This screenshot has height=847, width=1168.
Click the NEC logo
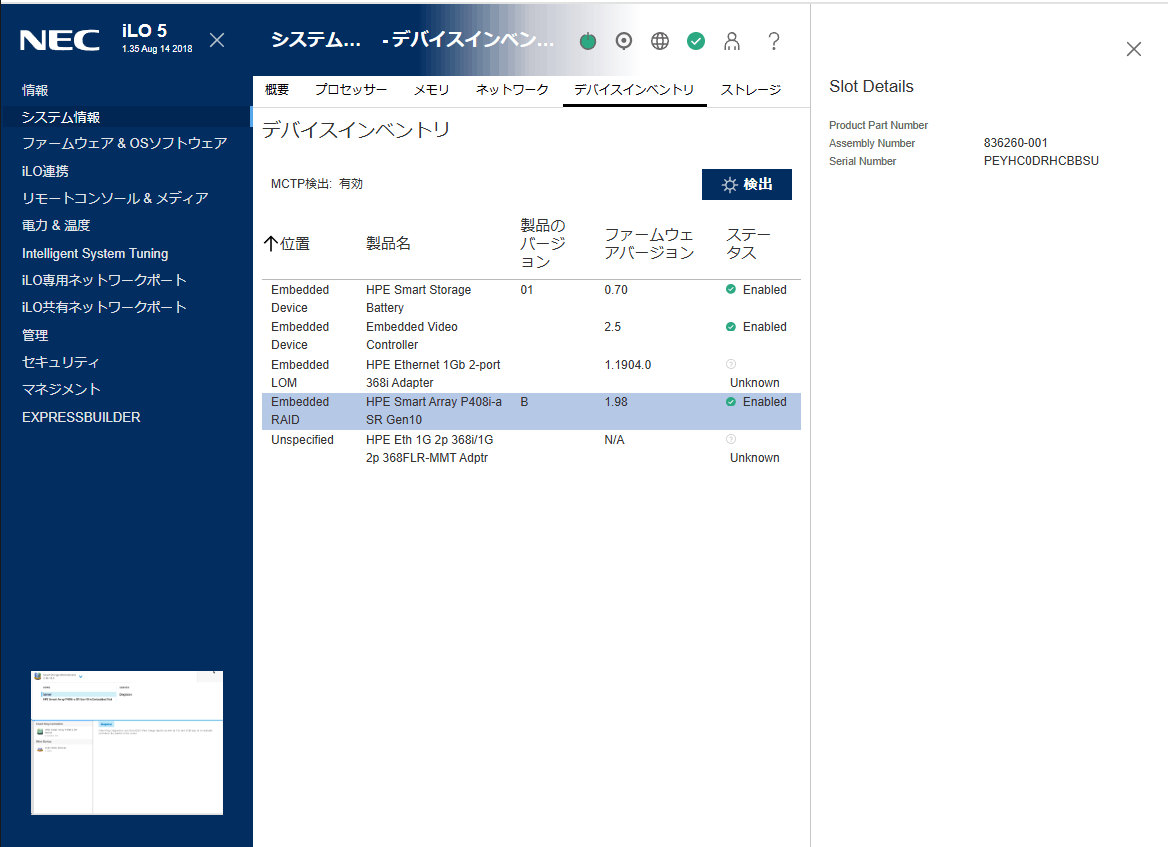[x=60, y=40]
